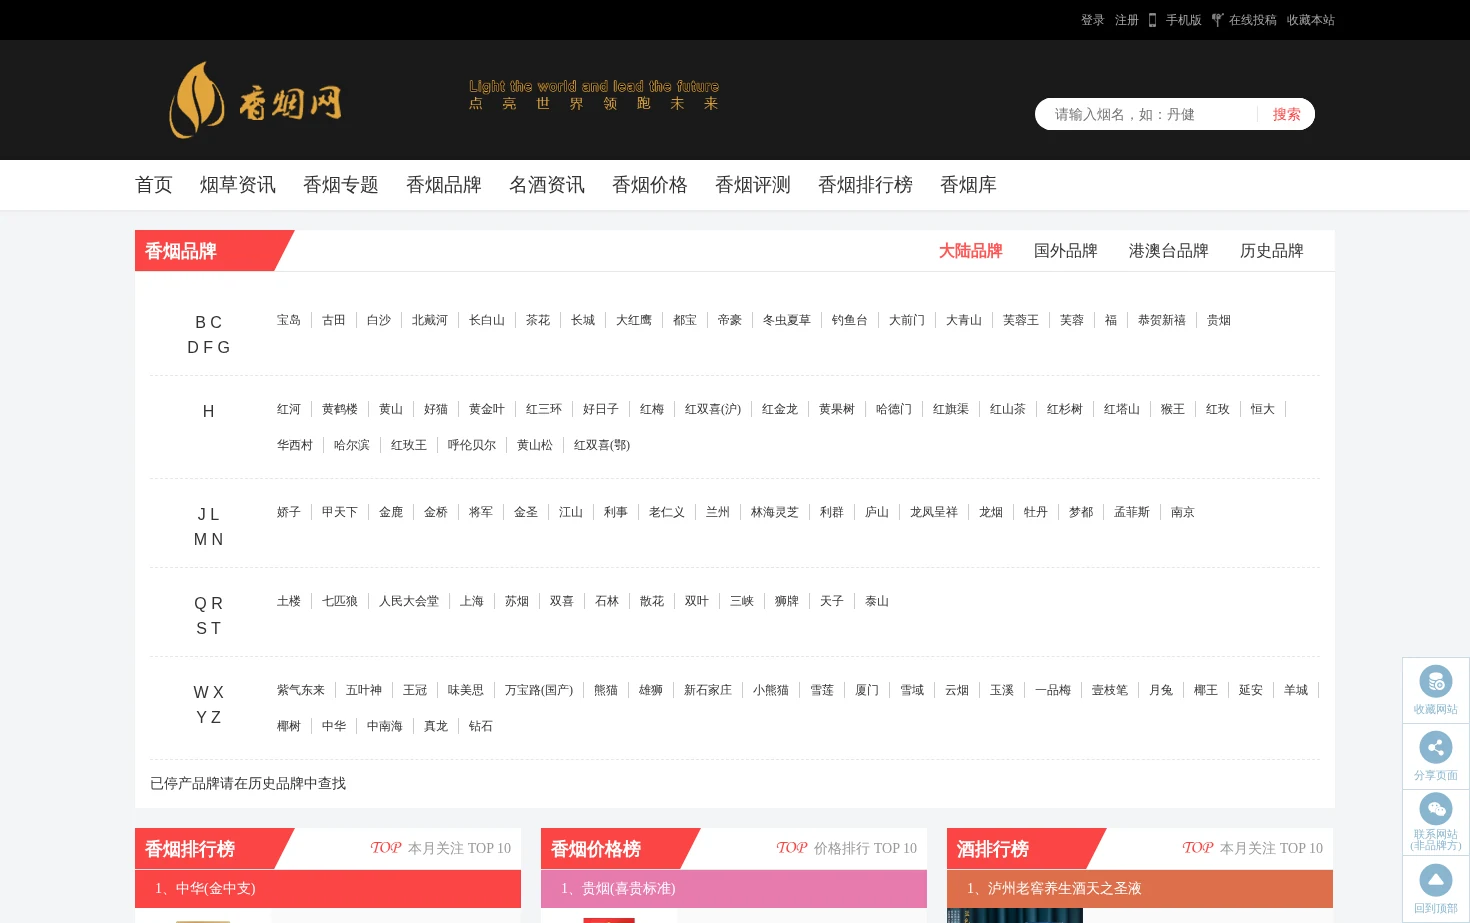
Task: Switch to the 港澳台品牌 tab
Action: click(x=1169, y=251)
